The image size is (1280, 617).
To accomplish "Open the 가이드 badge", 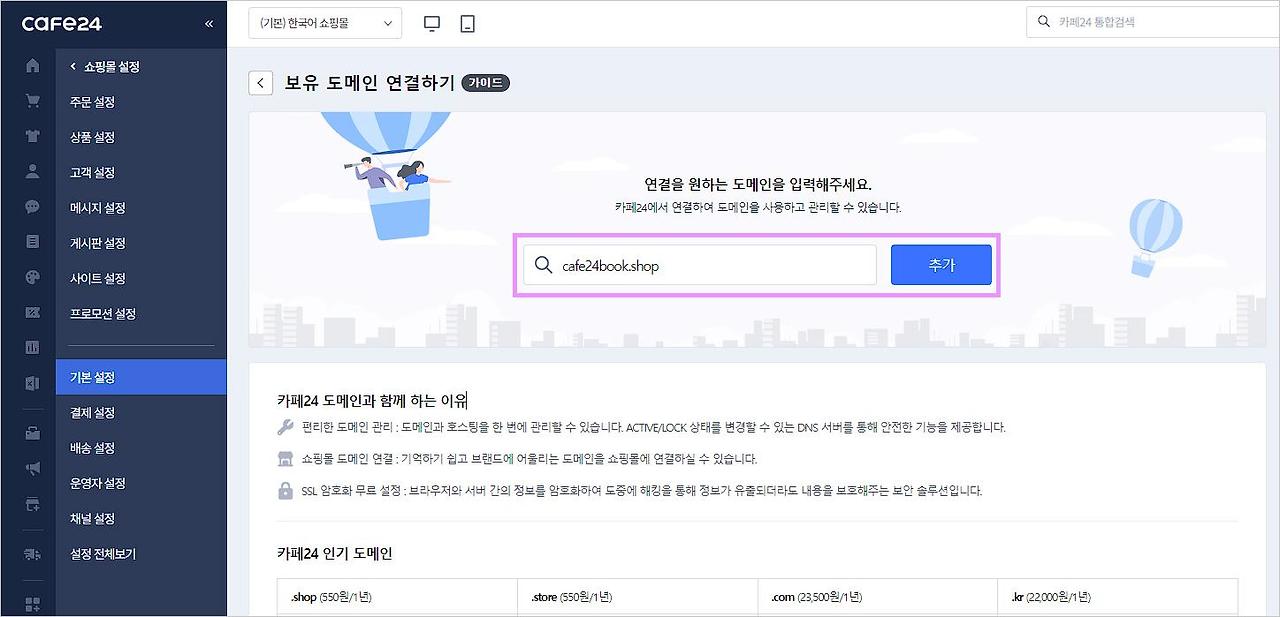I will tap(485, 83).
